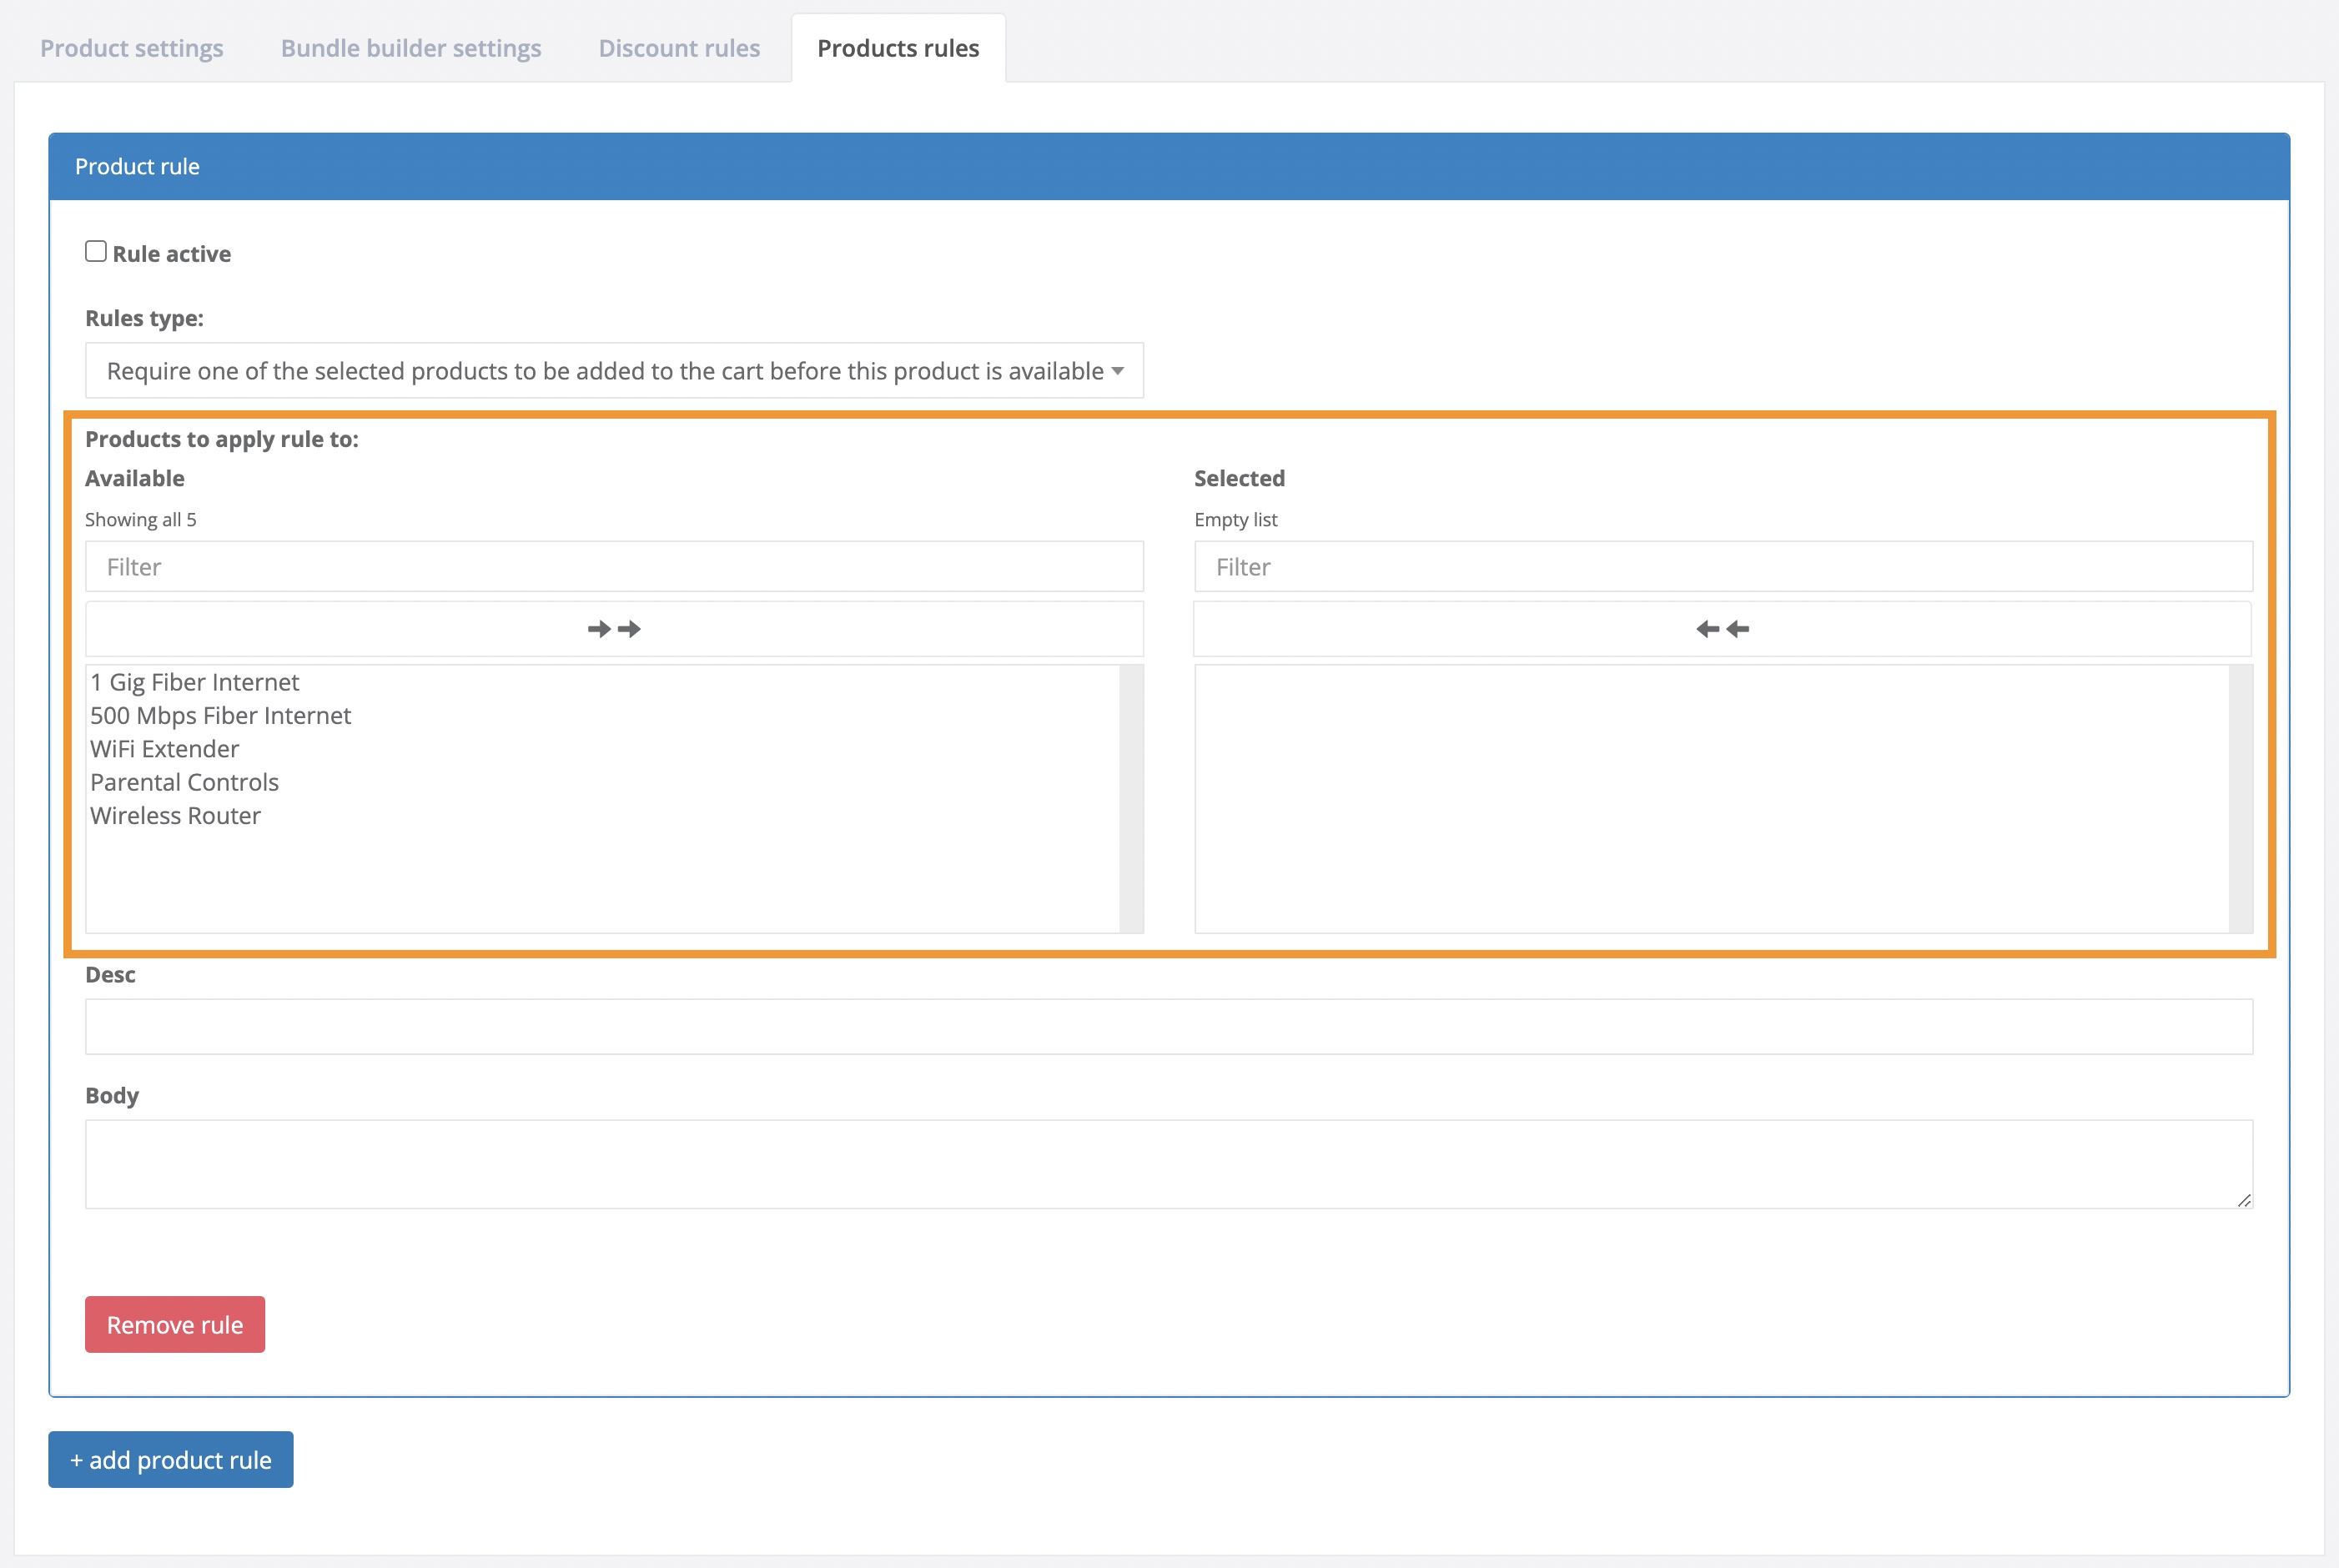Select 1 Gig Fiber Internet option

(x=195, y=682)
